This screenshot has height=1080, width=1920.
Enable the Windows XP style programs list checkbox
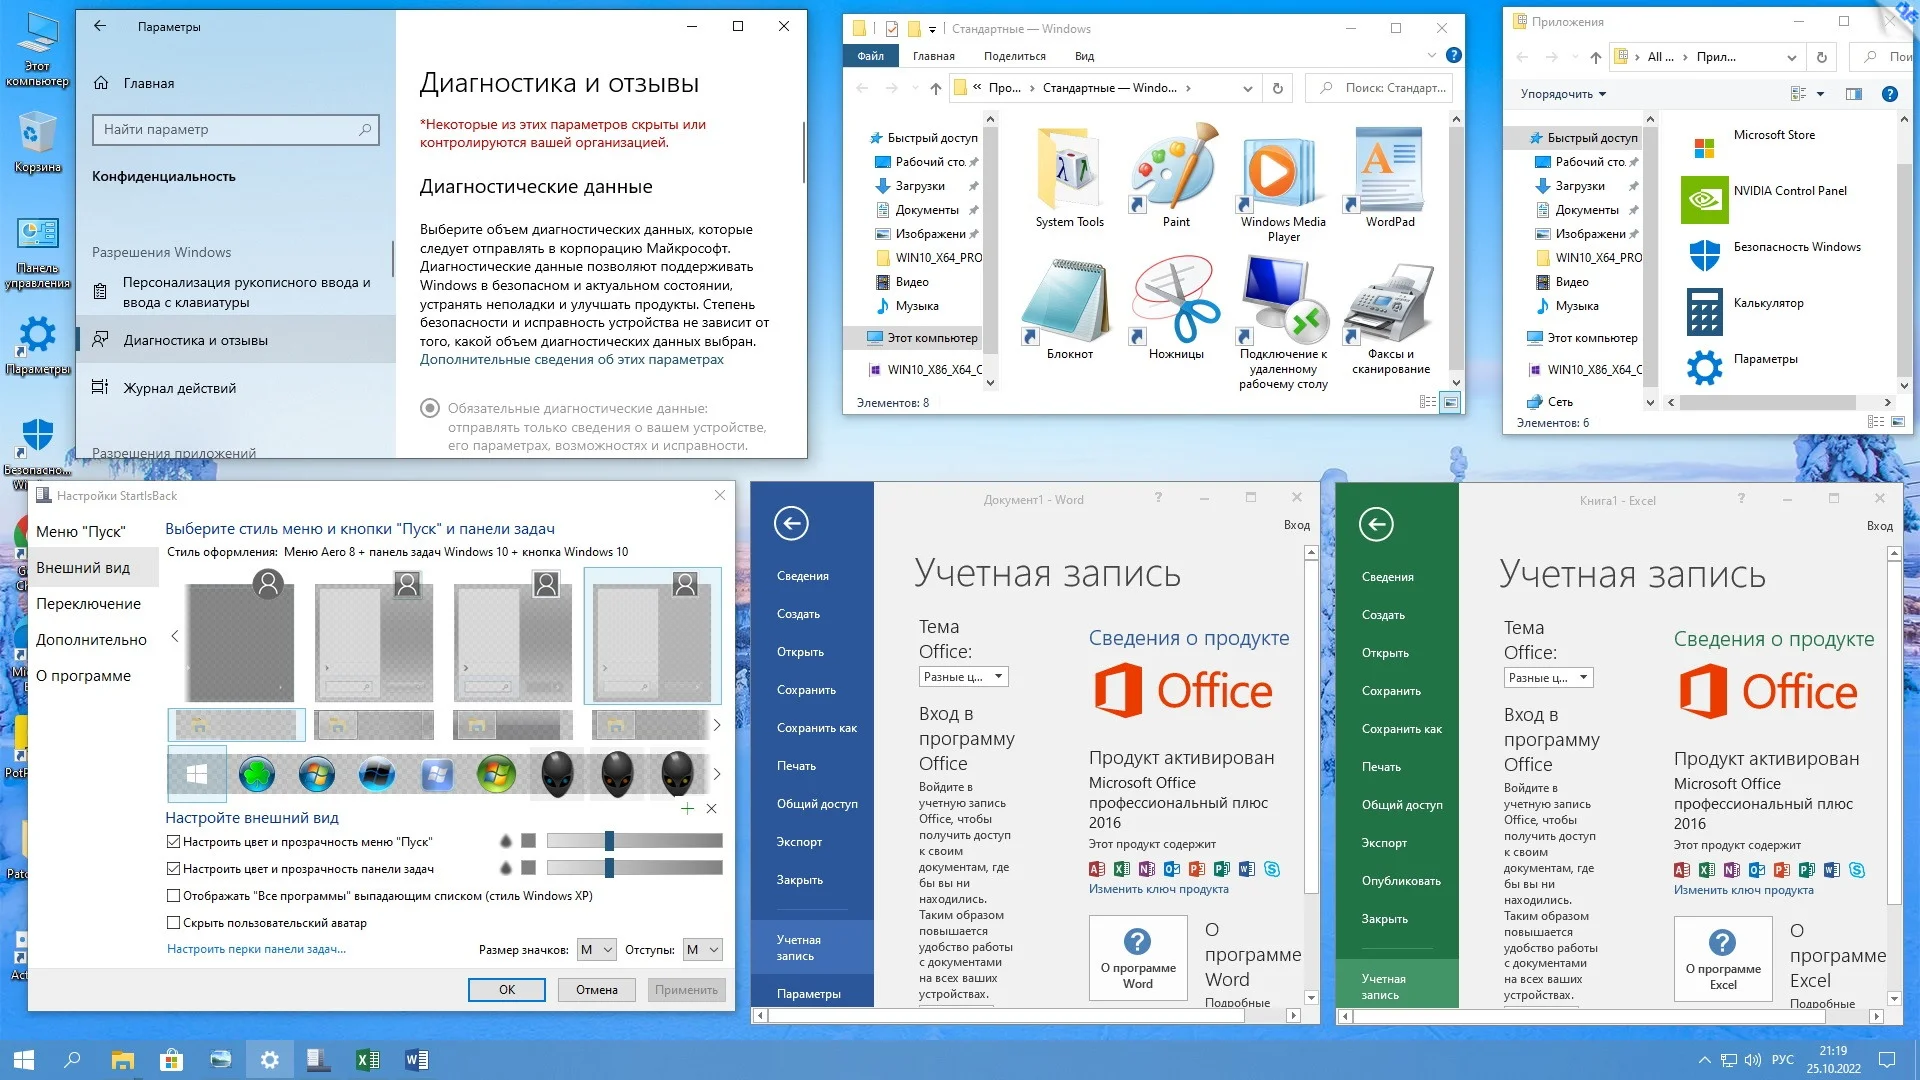(x=174, y=896)
